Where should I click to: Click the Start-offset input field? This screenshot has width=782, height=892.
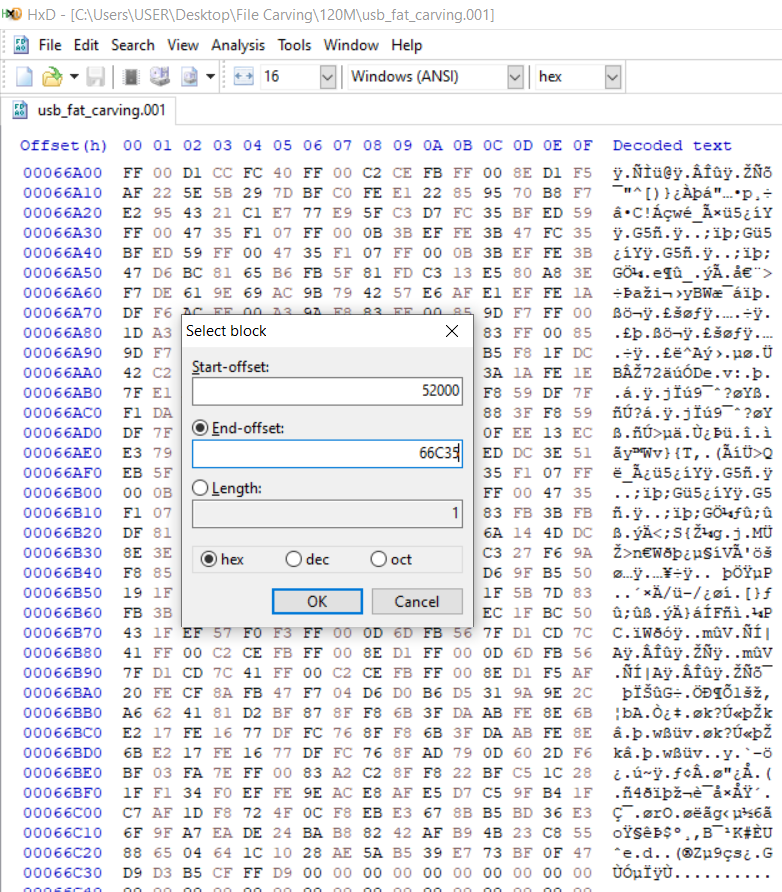[327, 391]
